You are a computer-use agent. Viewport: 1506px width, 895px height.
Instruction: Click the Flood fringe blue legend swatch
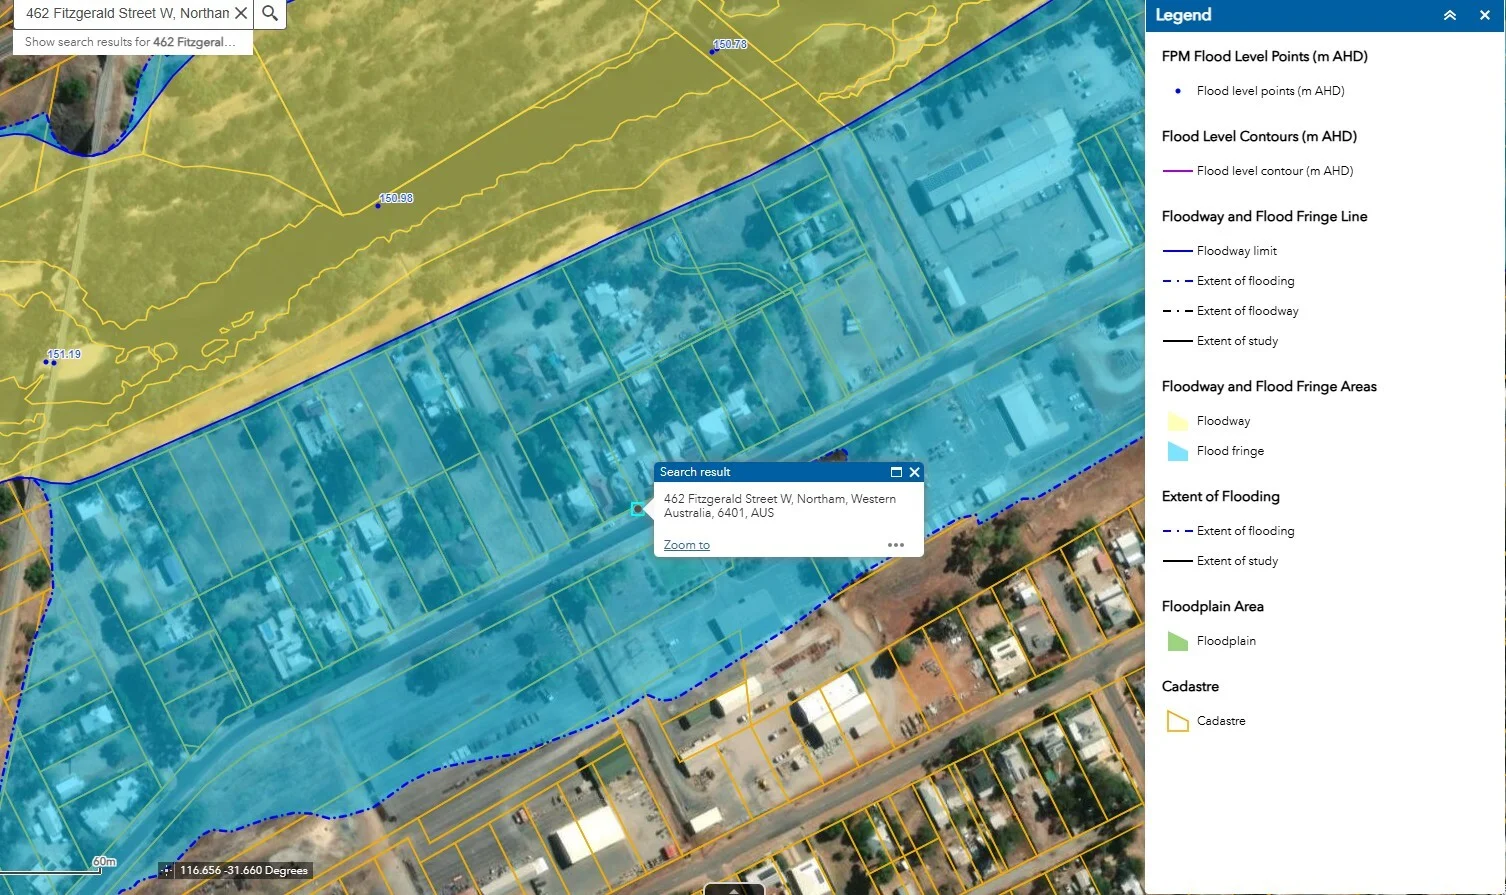(1177, 451)
